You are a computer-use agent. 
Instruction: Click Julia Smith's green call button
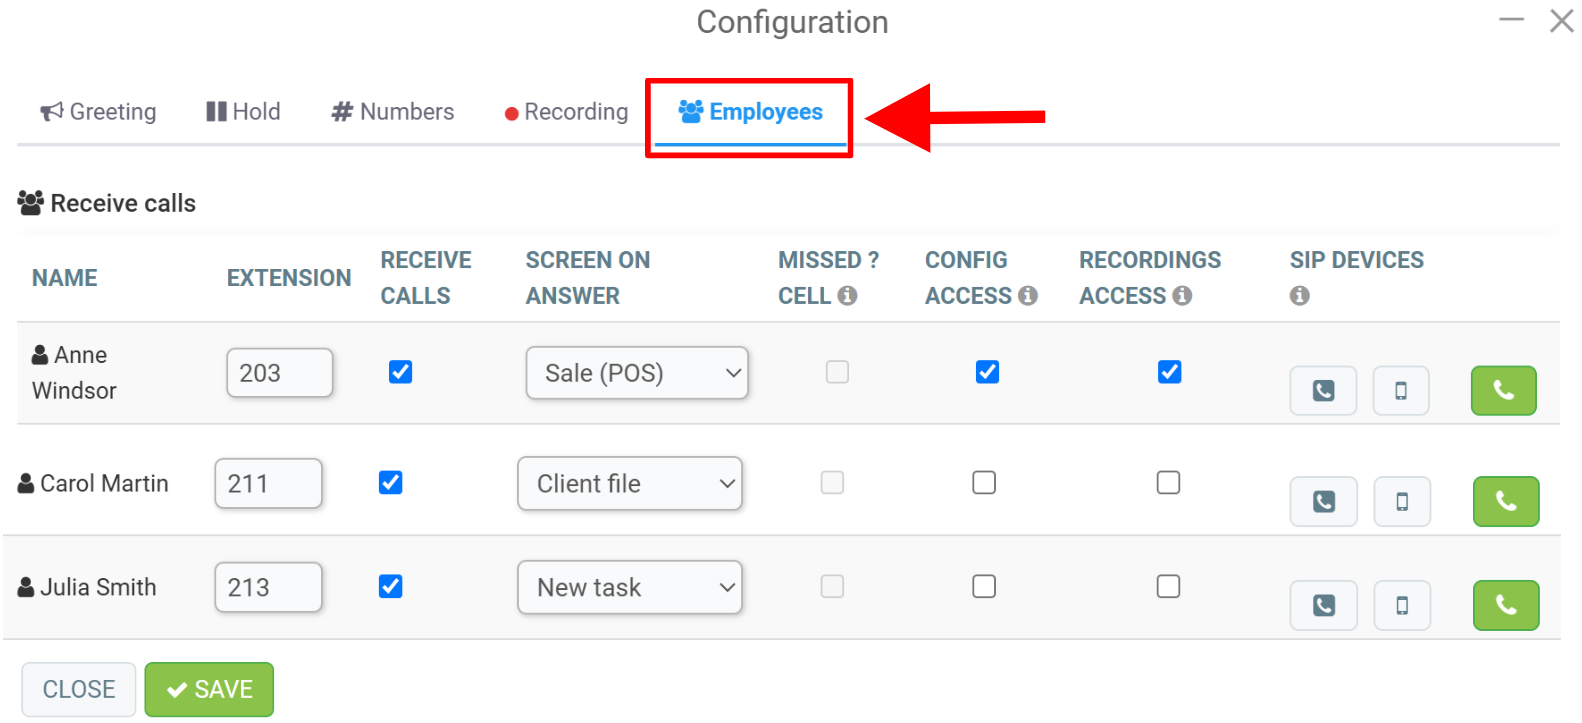coord(1506,605)
